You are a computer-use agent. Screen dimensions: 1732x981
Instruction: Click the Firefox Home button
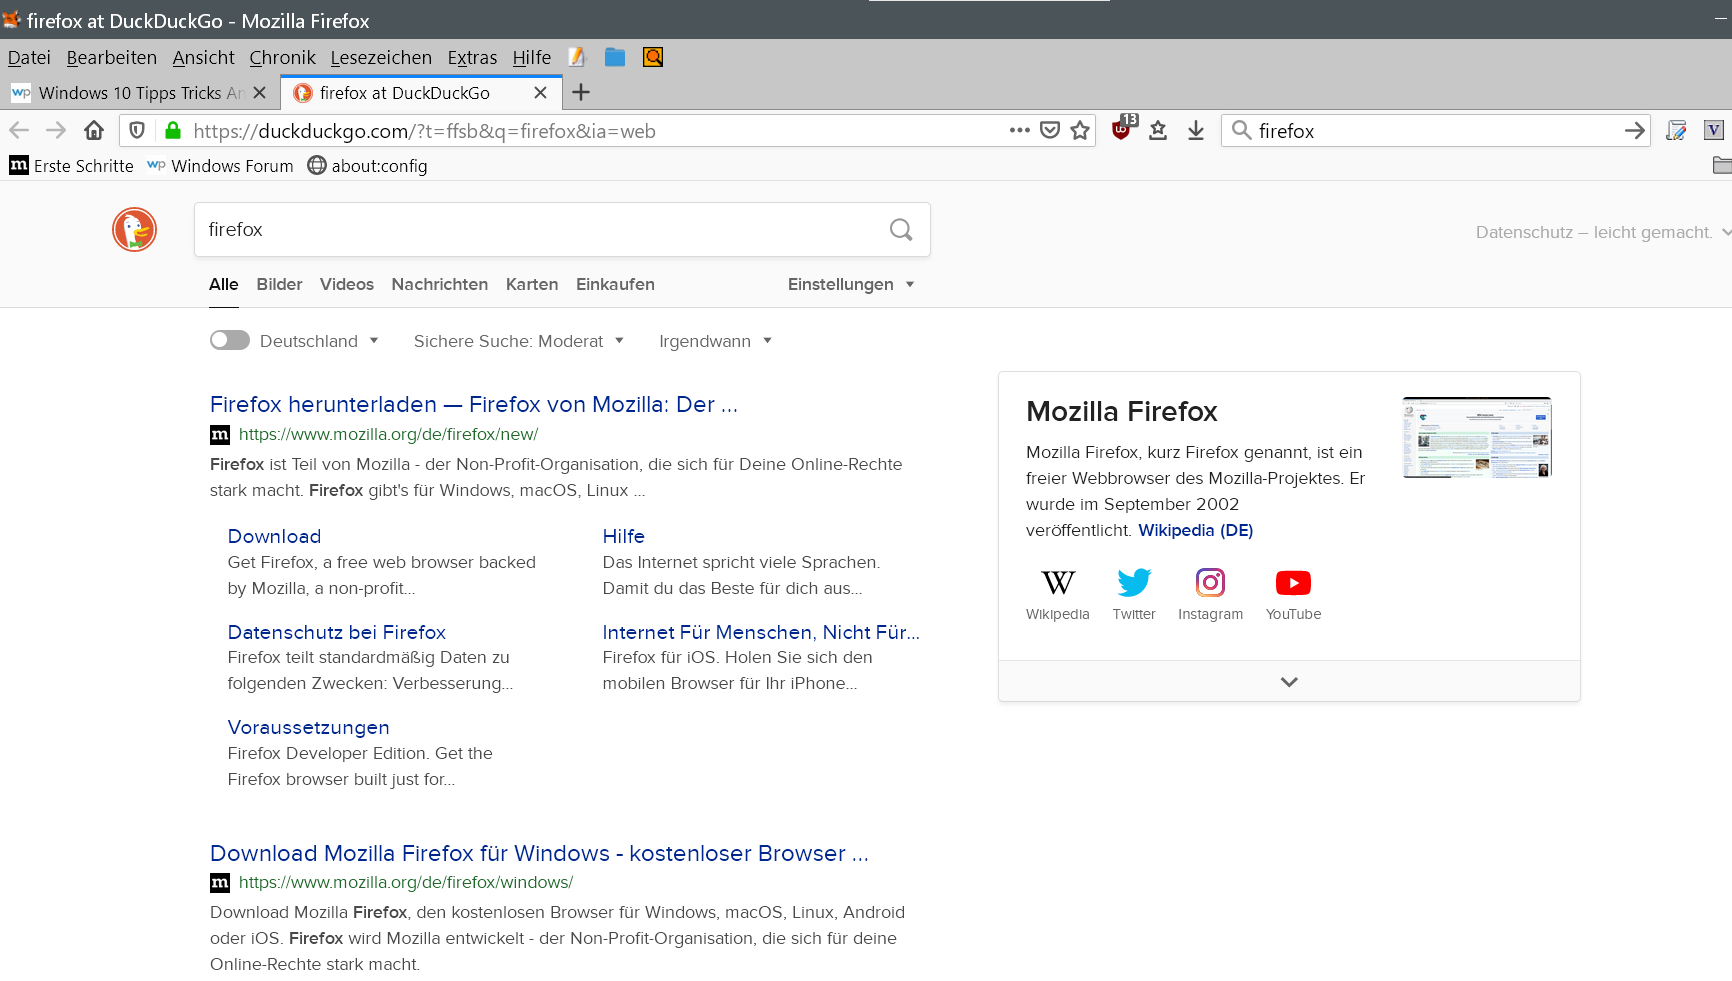point(94,131)
